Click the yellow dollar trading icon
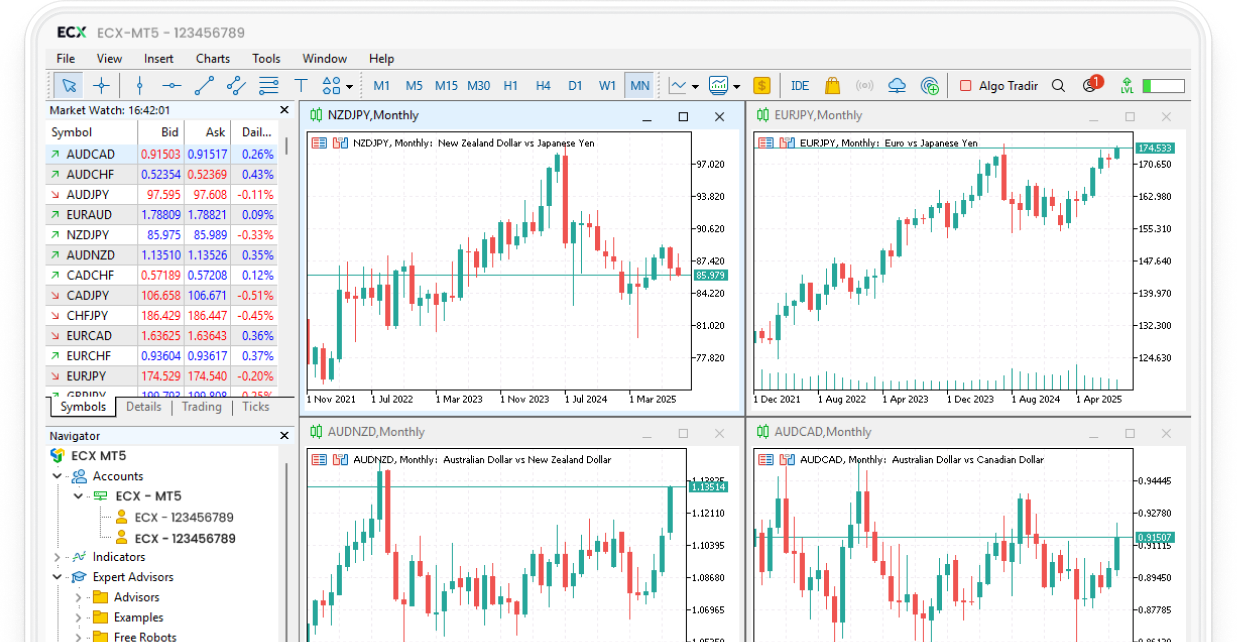Screen dimensions: 1237x642 click(x=762, y=86)
